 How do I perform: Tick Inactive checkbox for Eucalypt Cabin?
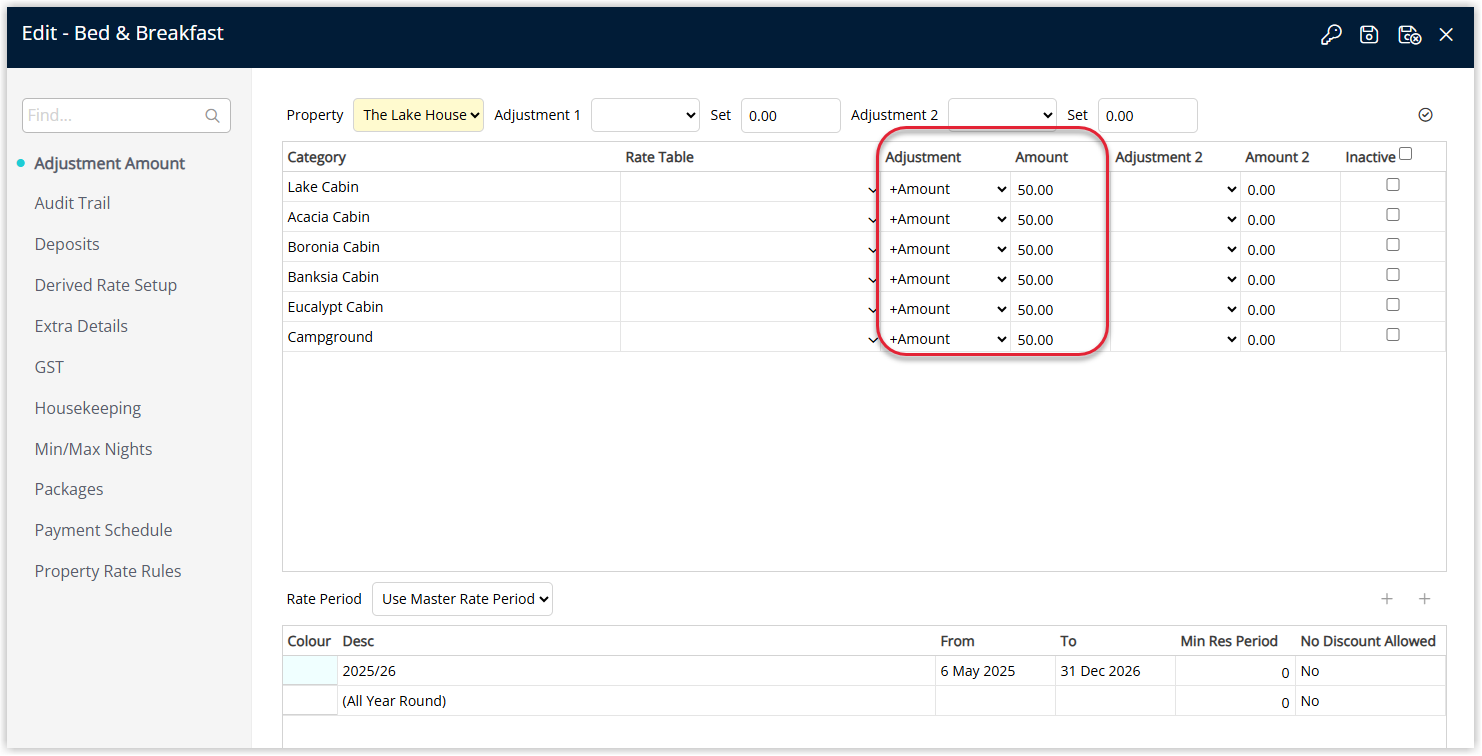pos(1393,305)
